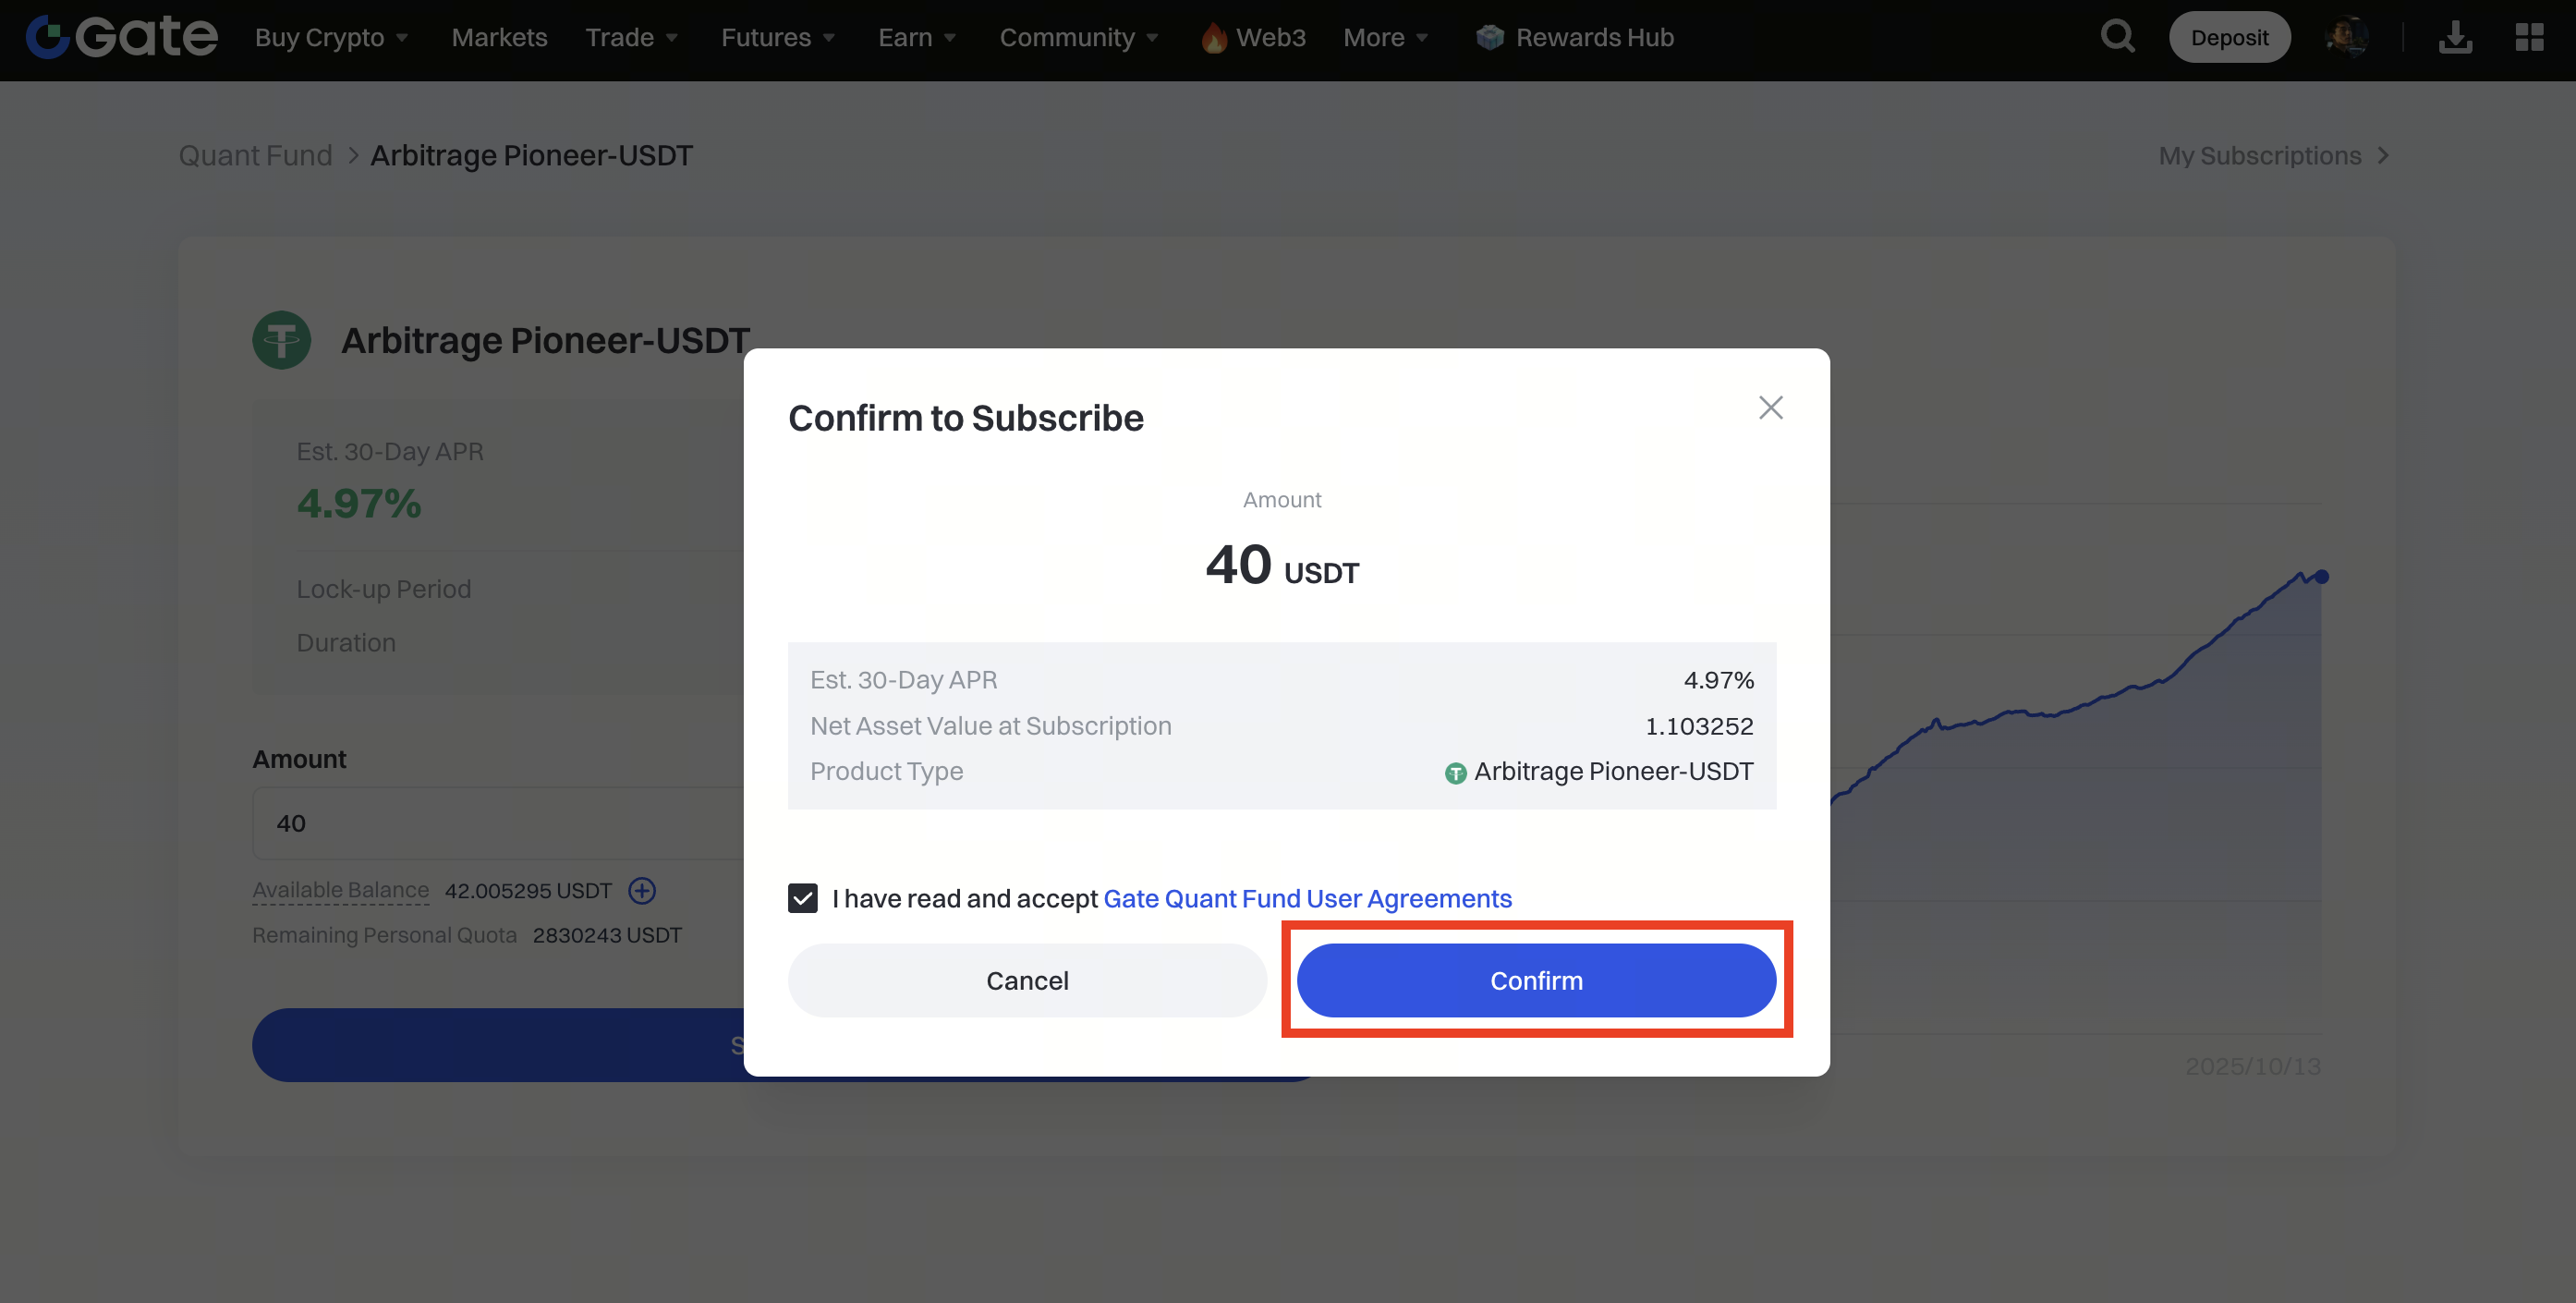Open the apps grid icon

point(2529,37)
